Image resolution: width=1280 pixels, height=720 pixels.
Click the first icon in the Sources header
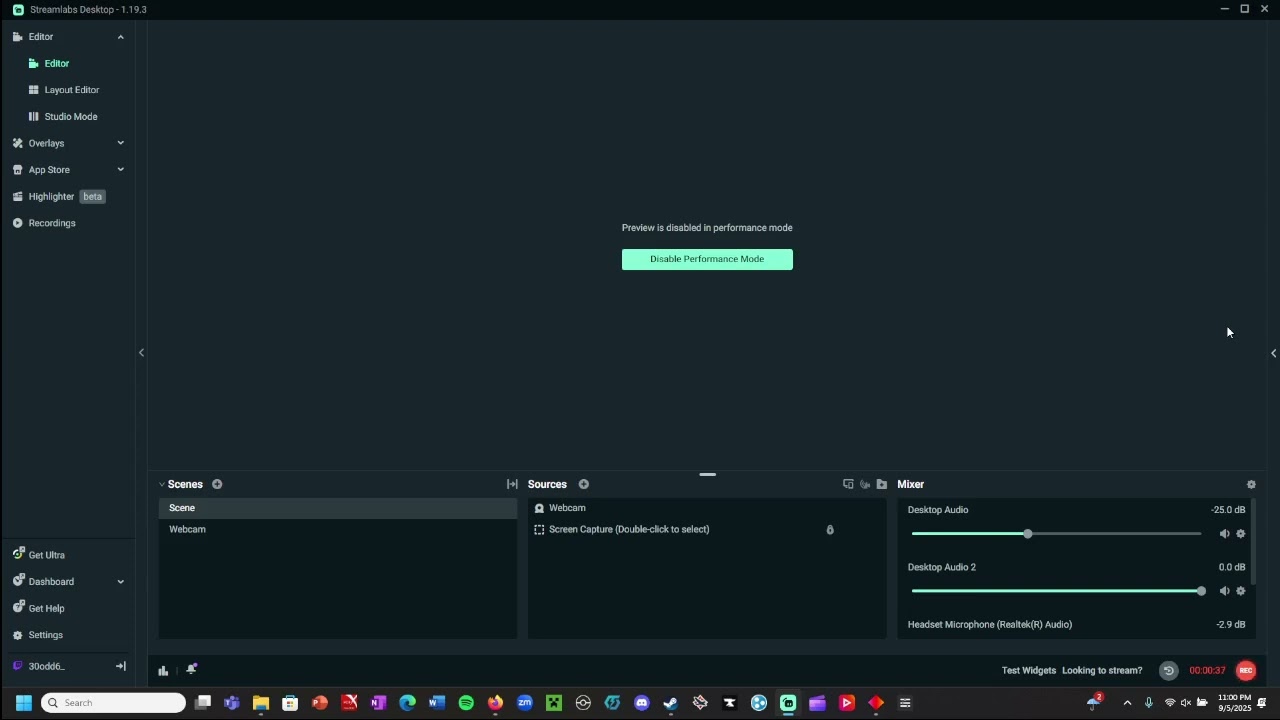point(848,484)
